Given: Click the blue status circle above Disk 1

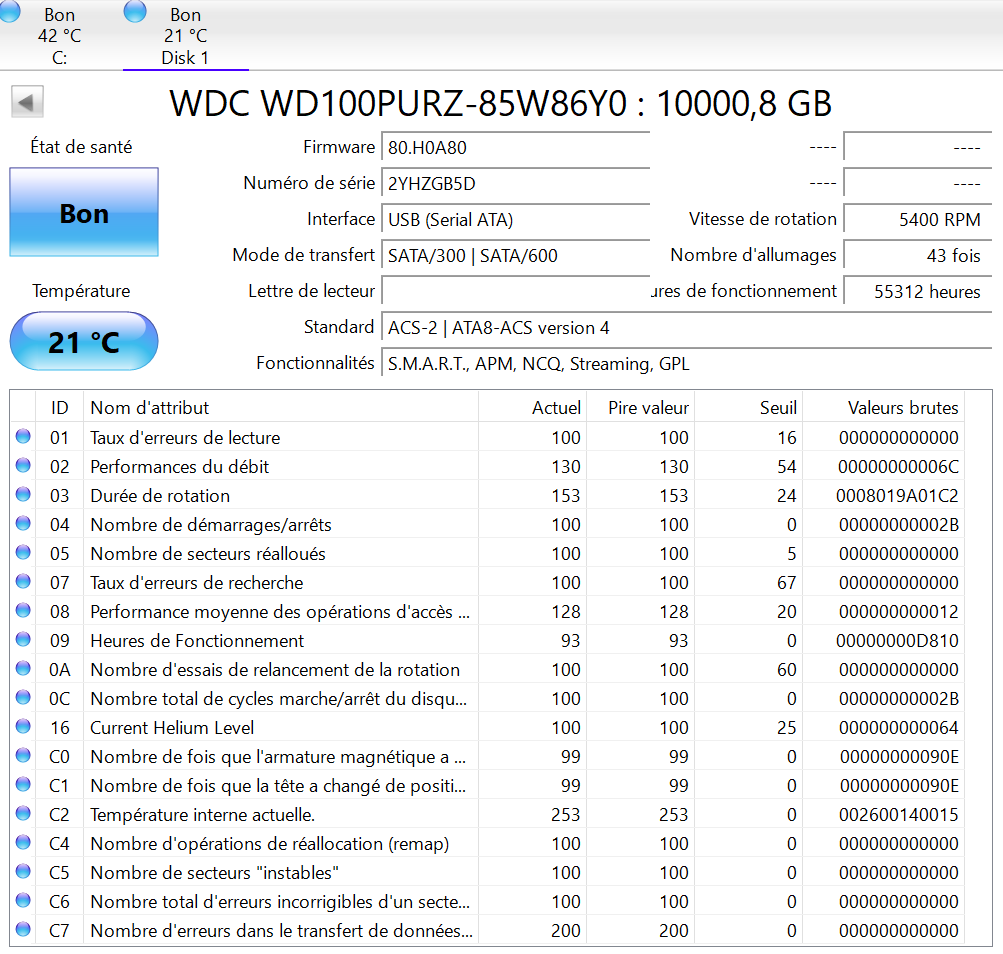Looking at the screenshot, I should coord(135,10).
